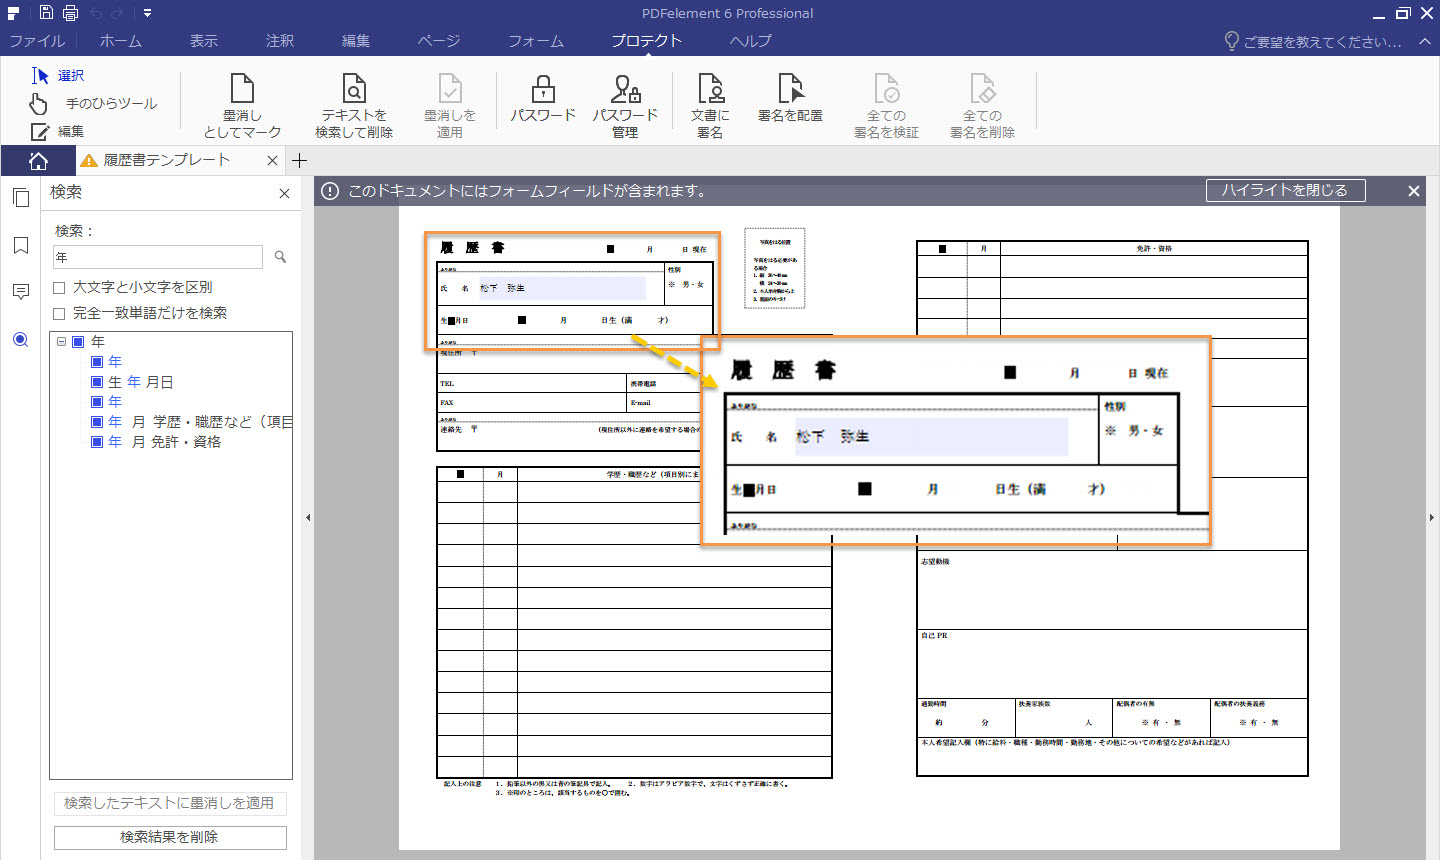Screen dimensions: 1440x860
Task: Toggle checkbox for 年月 免許・資格 result
Action: (97, 442)
